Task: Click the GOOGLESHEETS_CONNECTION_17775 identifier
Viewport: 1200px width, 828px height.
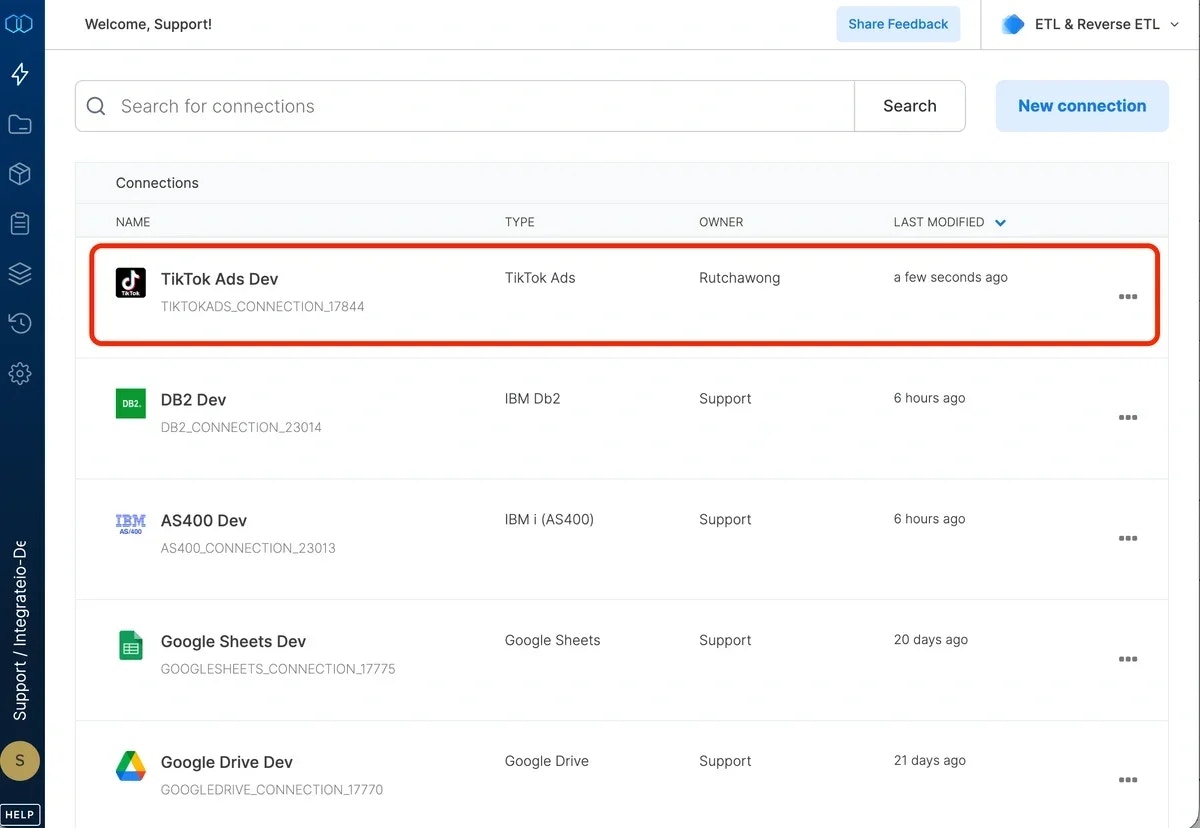Action: tap(278, 669)
